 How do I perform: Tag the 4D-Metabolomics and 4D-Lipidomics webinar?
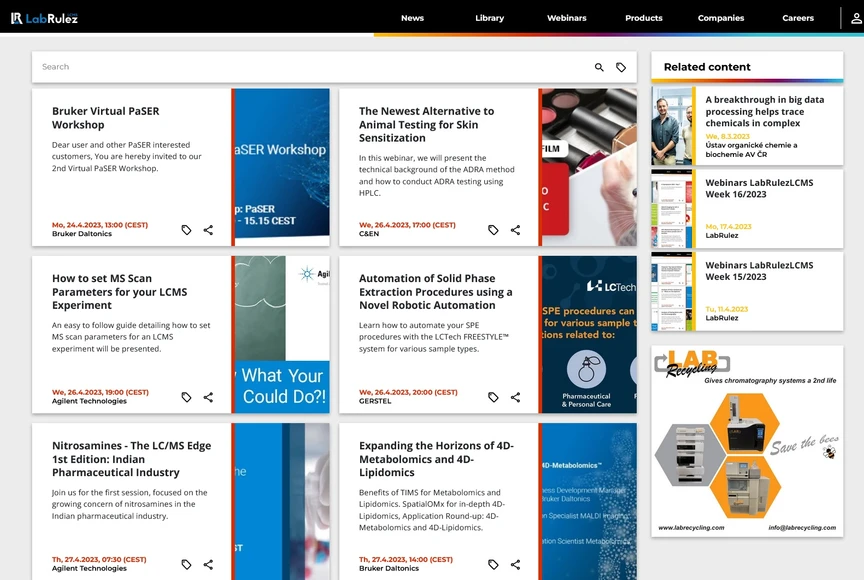[493, 565]
